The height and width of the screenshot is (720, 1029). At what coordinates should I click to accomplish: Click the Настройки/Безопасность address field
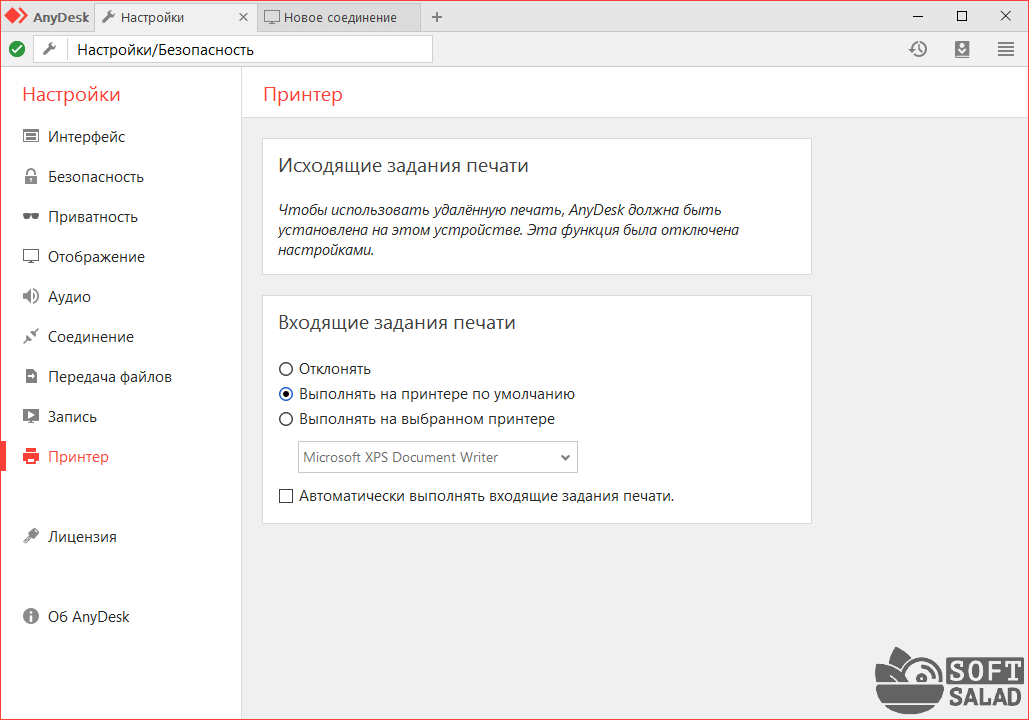250,49
